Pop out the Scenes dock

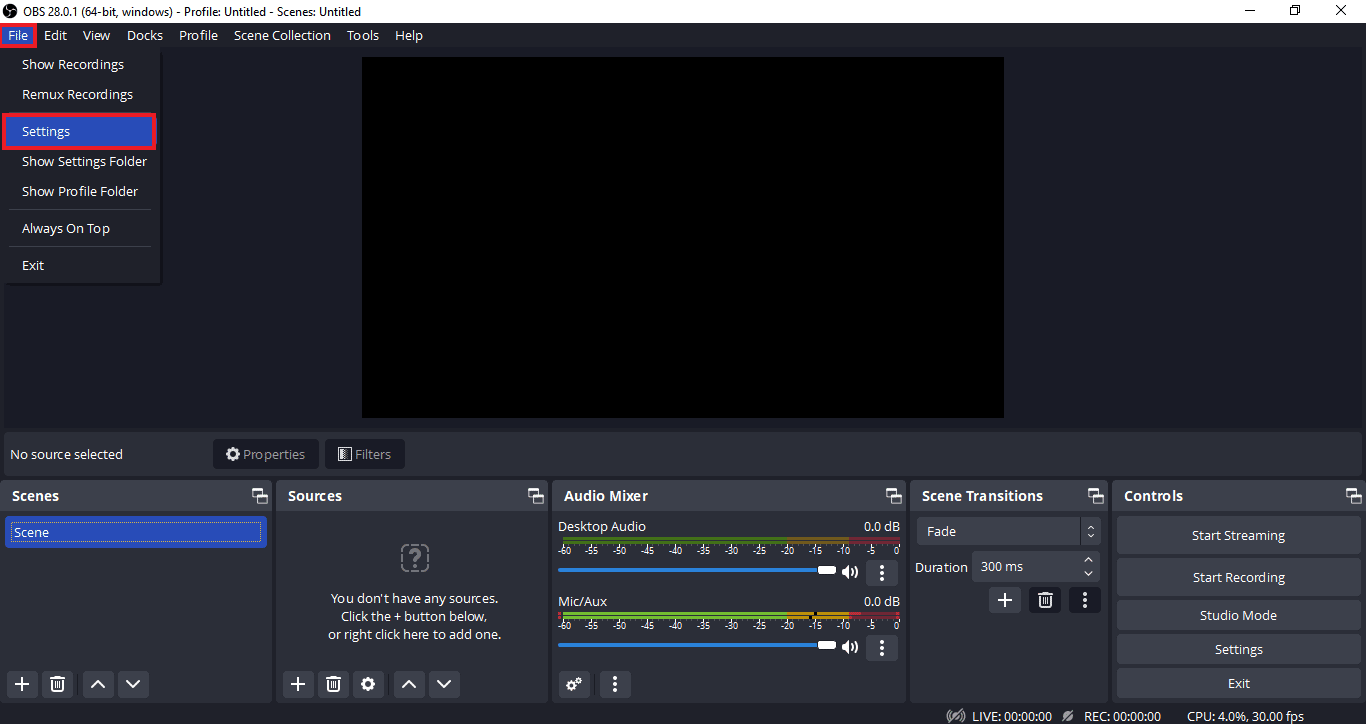pos(260,496)
